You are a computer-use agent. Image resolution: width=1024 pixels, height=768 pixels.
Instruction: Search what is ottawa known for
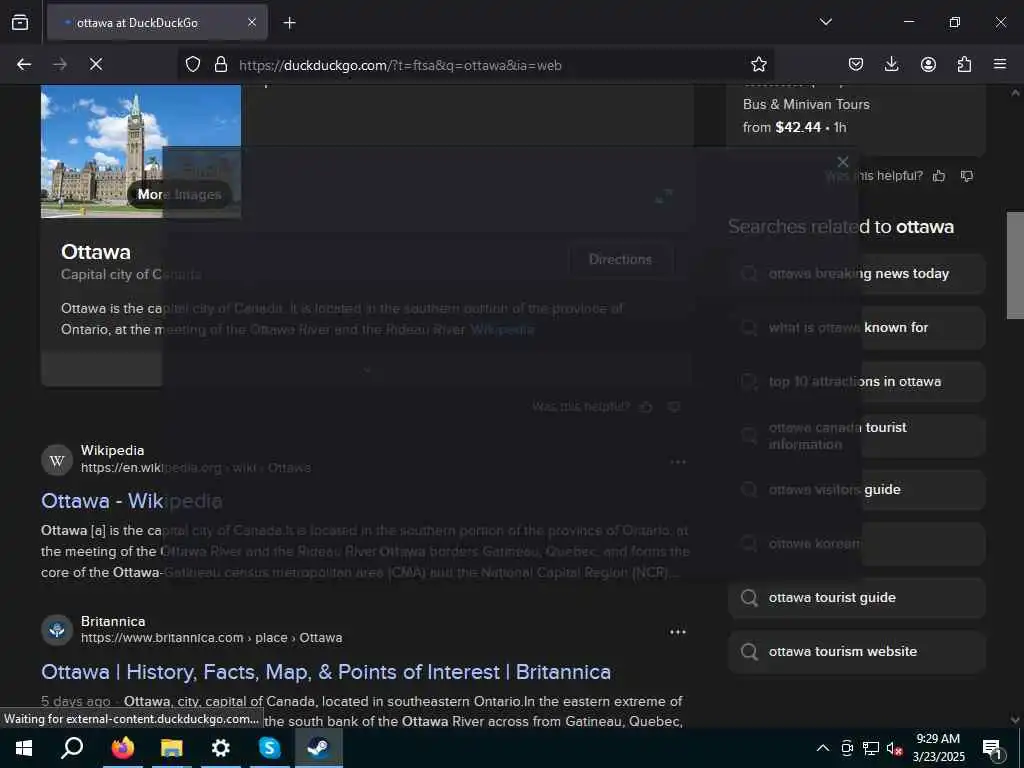coord(857,328)
